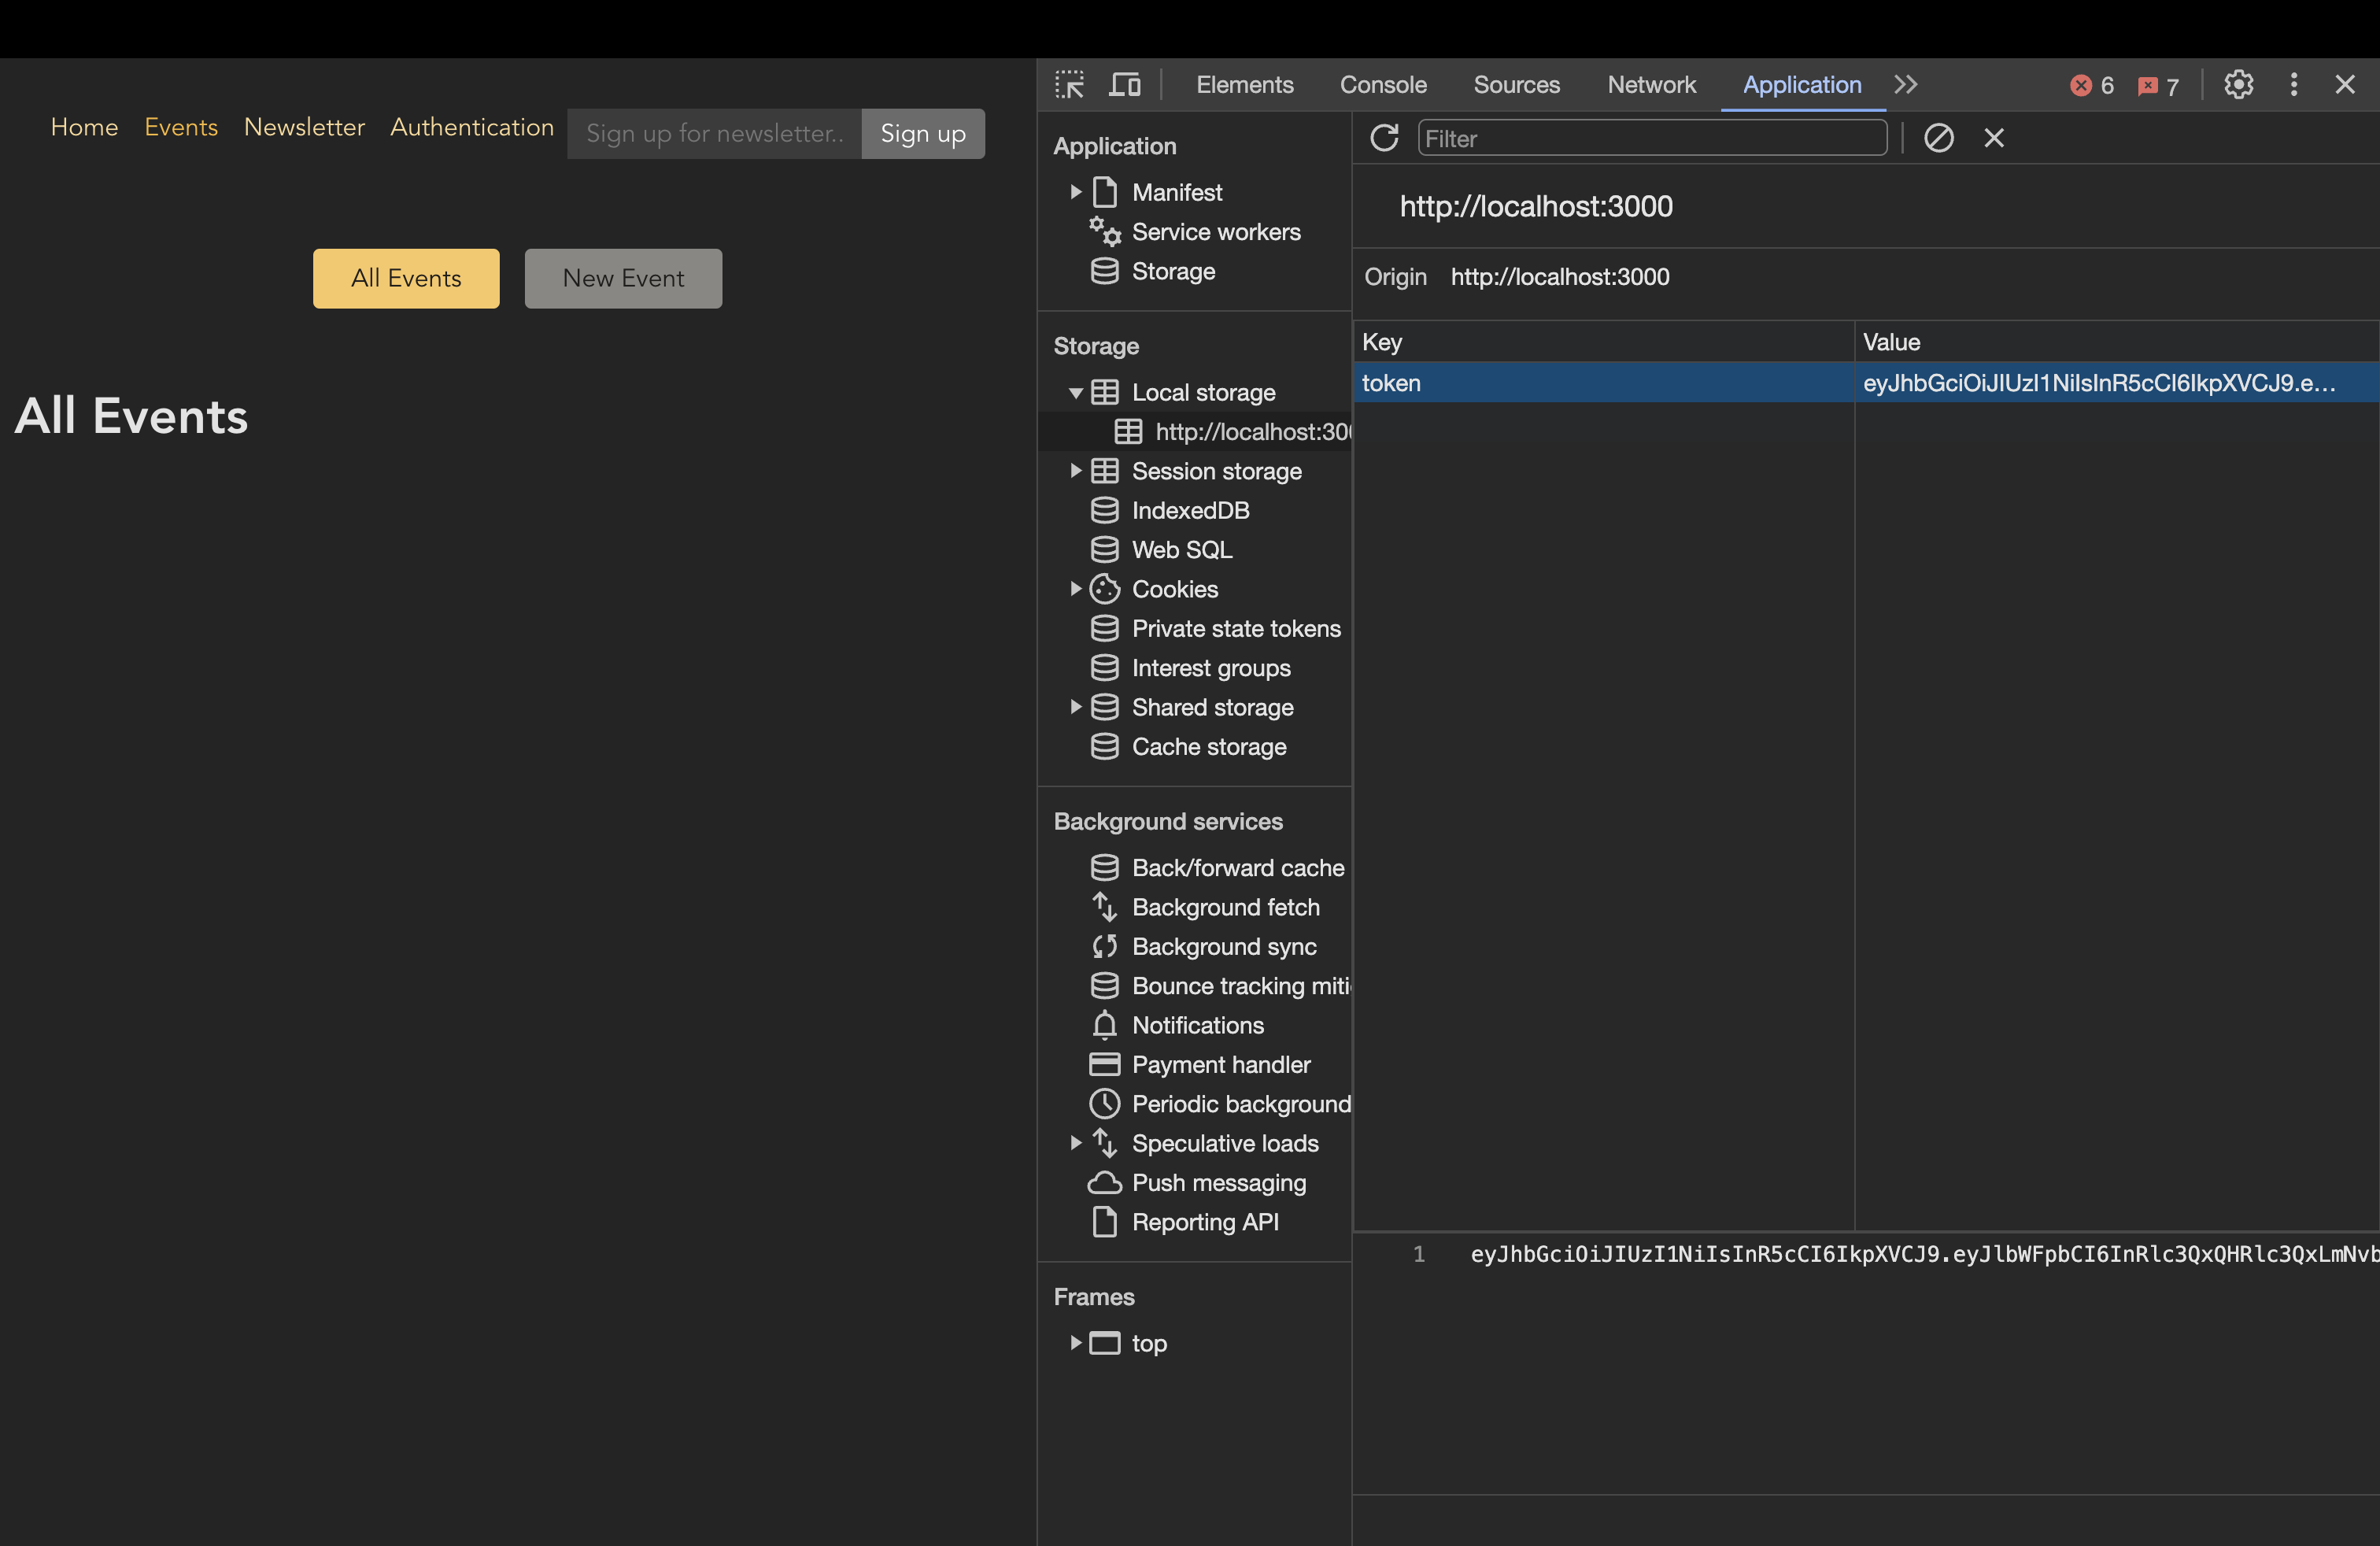Show more DevTools tabs chevron
The width and height of the screenshot is (2380, 1546).
tap(1905, 85)
